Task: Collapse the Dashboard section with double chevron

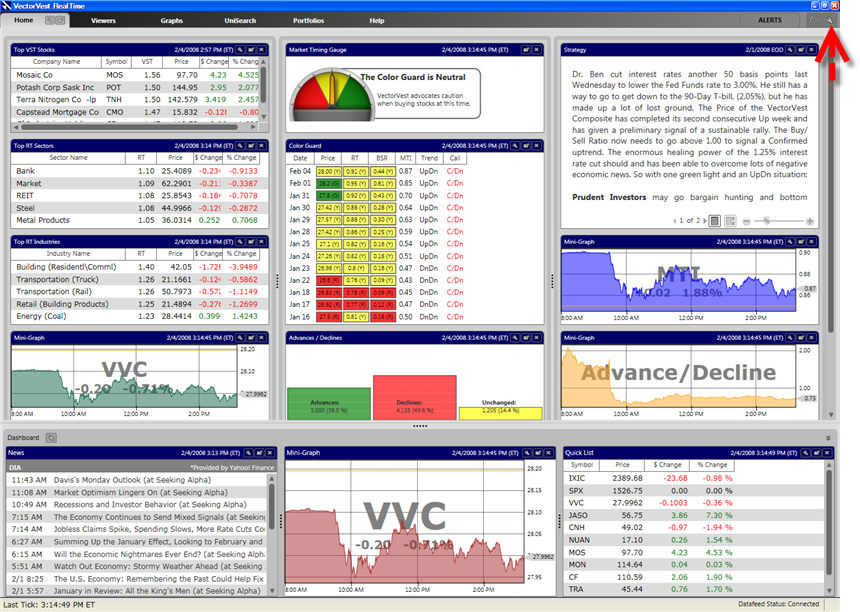Action: [828, 437]
